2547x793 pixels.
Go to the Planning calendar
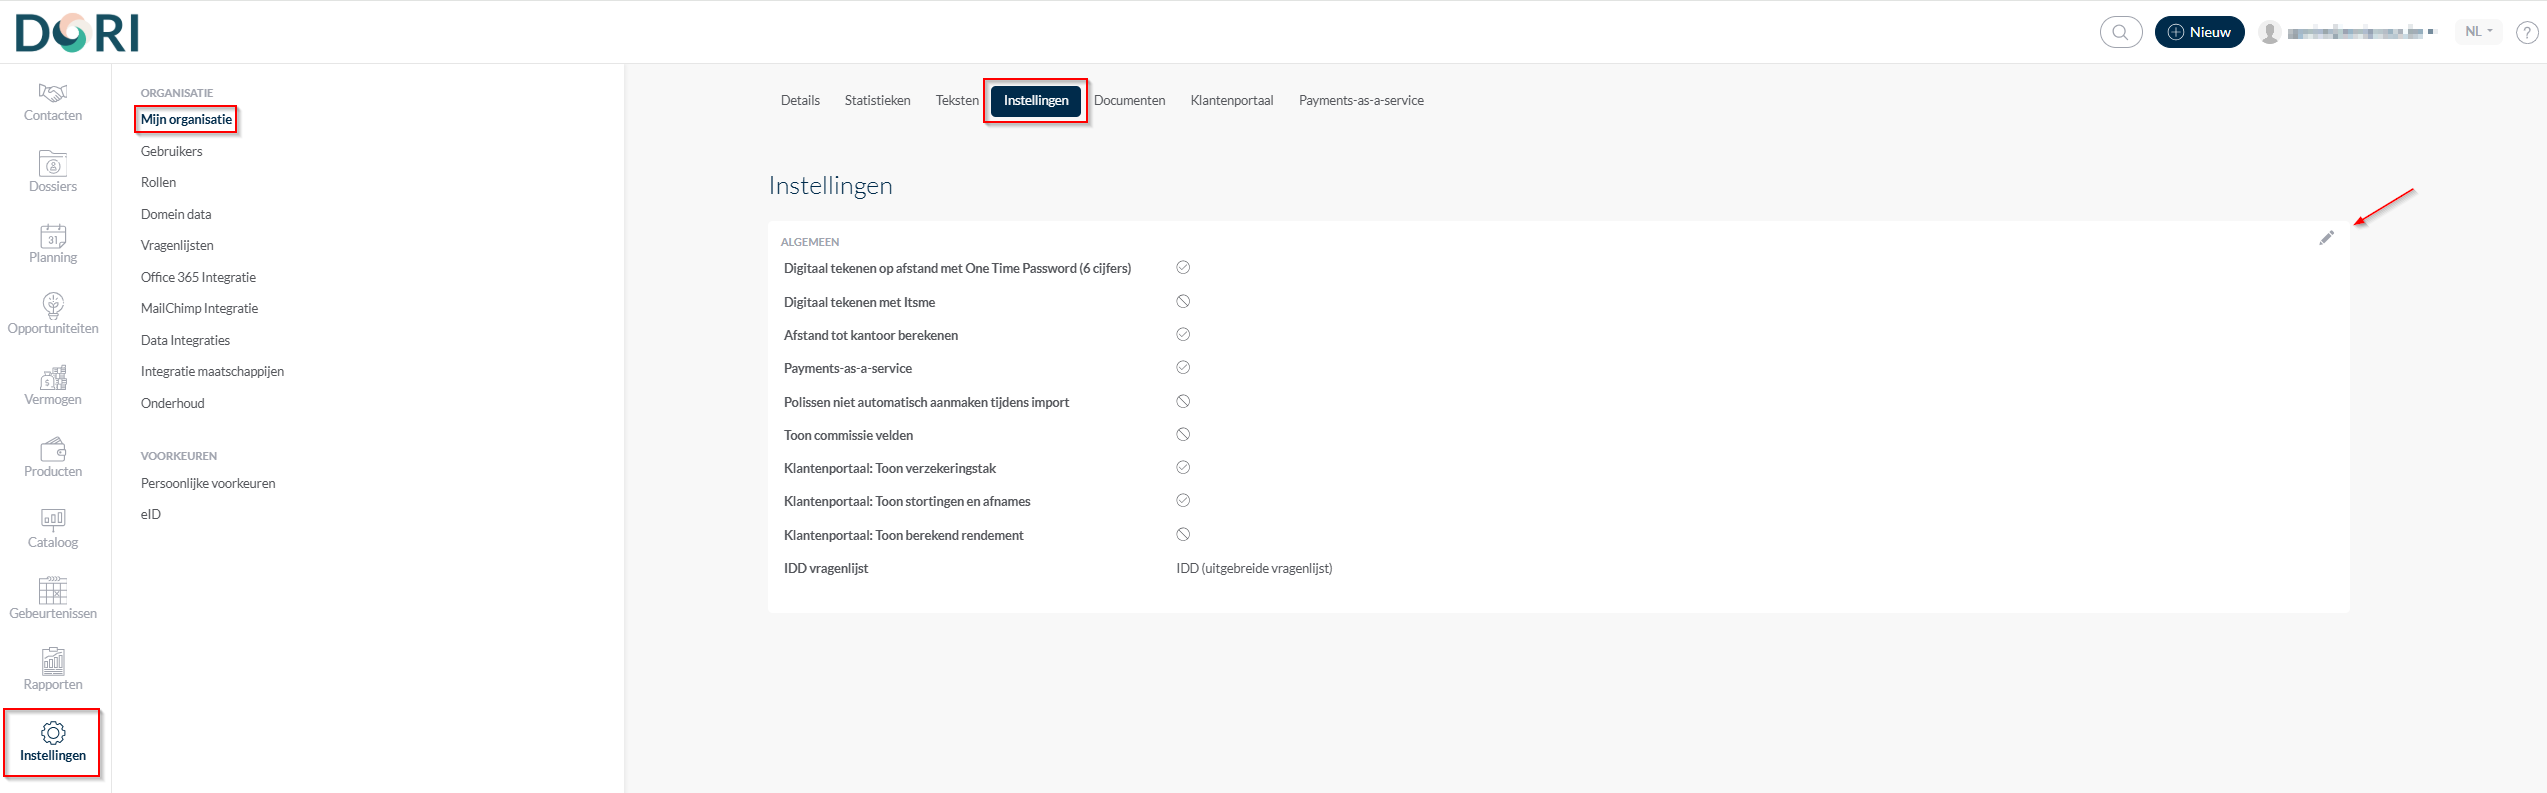(53, 243)
